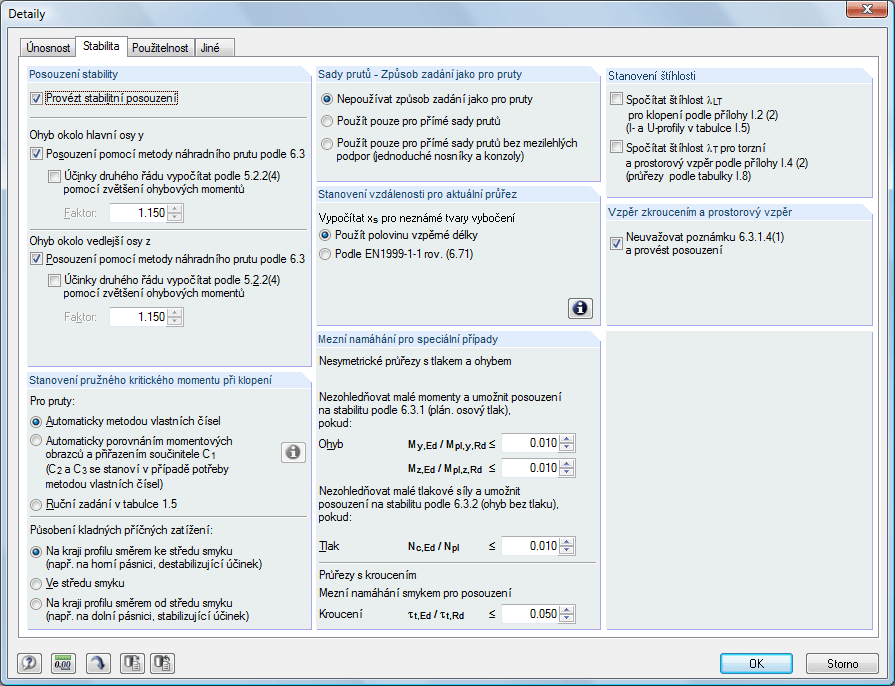Click Faktor field under hlavní osy y
895x686 pixels.
139,213
